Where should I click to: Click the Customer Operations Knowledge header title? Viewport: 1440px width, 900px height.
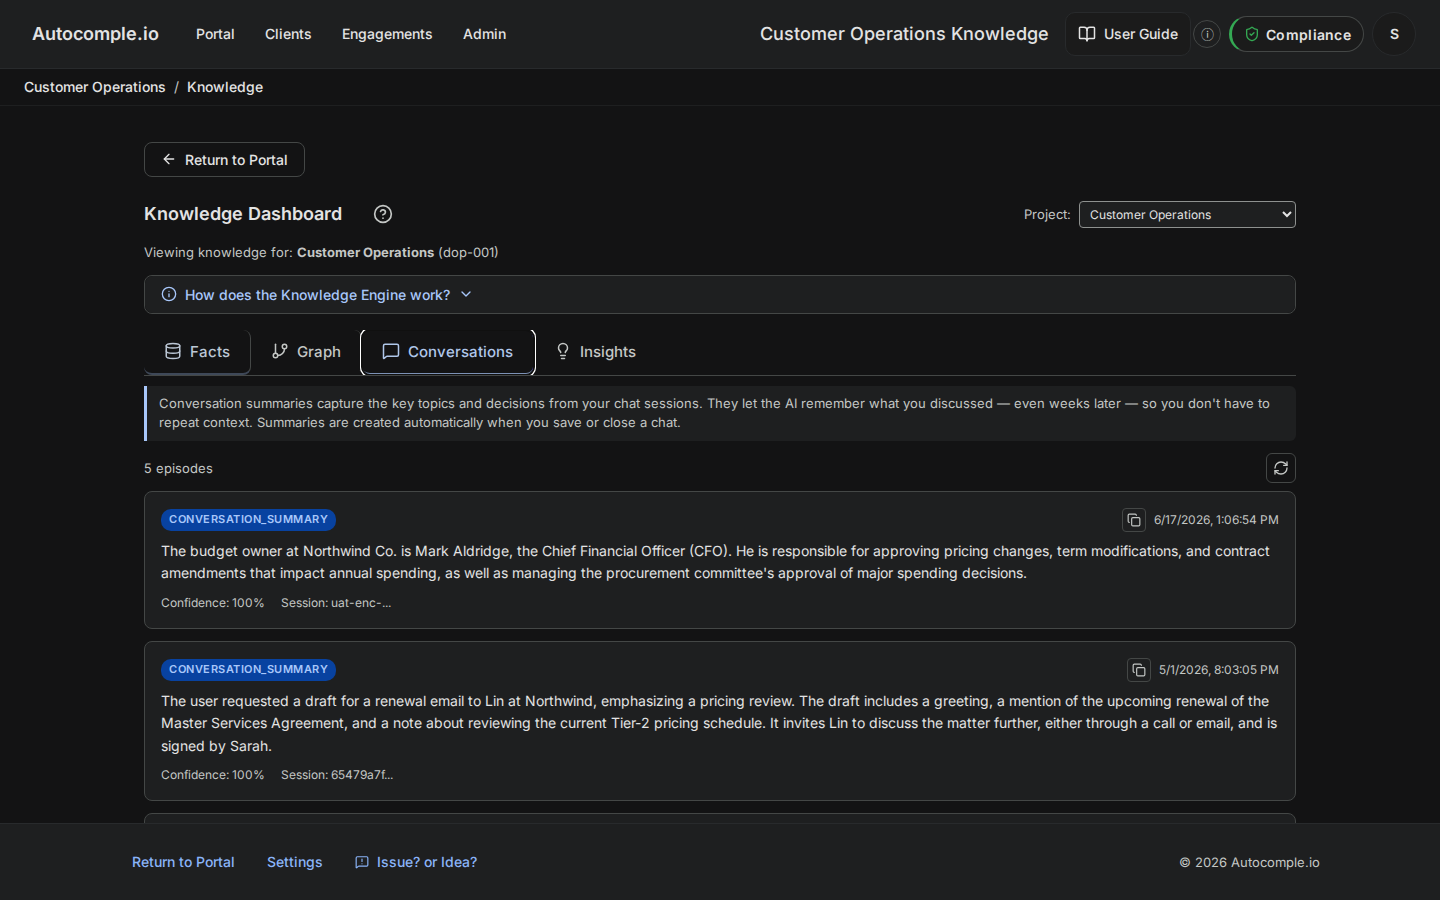pos(904,34)
